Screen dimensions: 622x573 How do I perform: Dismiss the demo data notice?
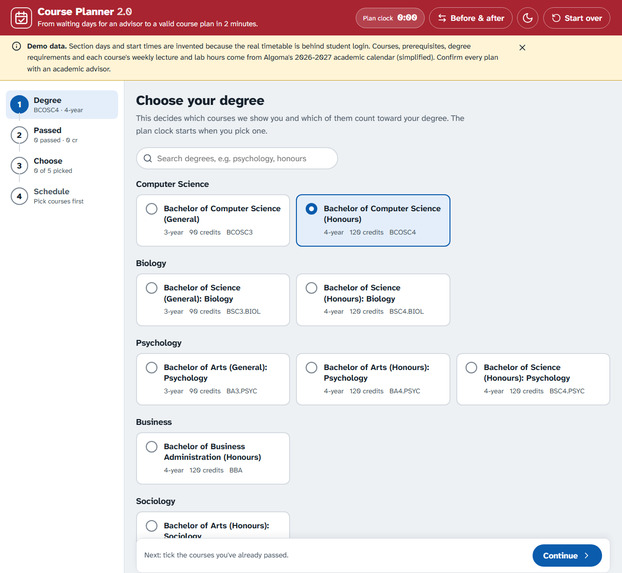click(522, 48)
